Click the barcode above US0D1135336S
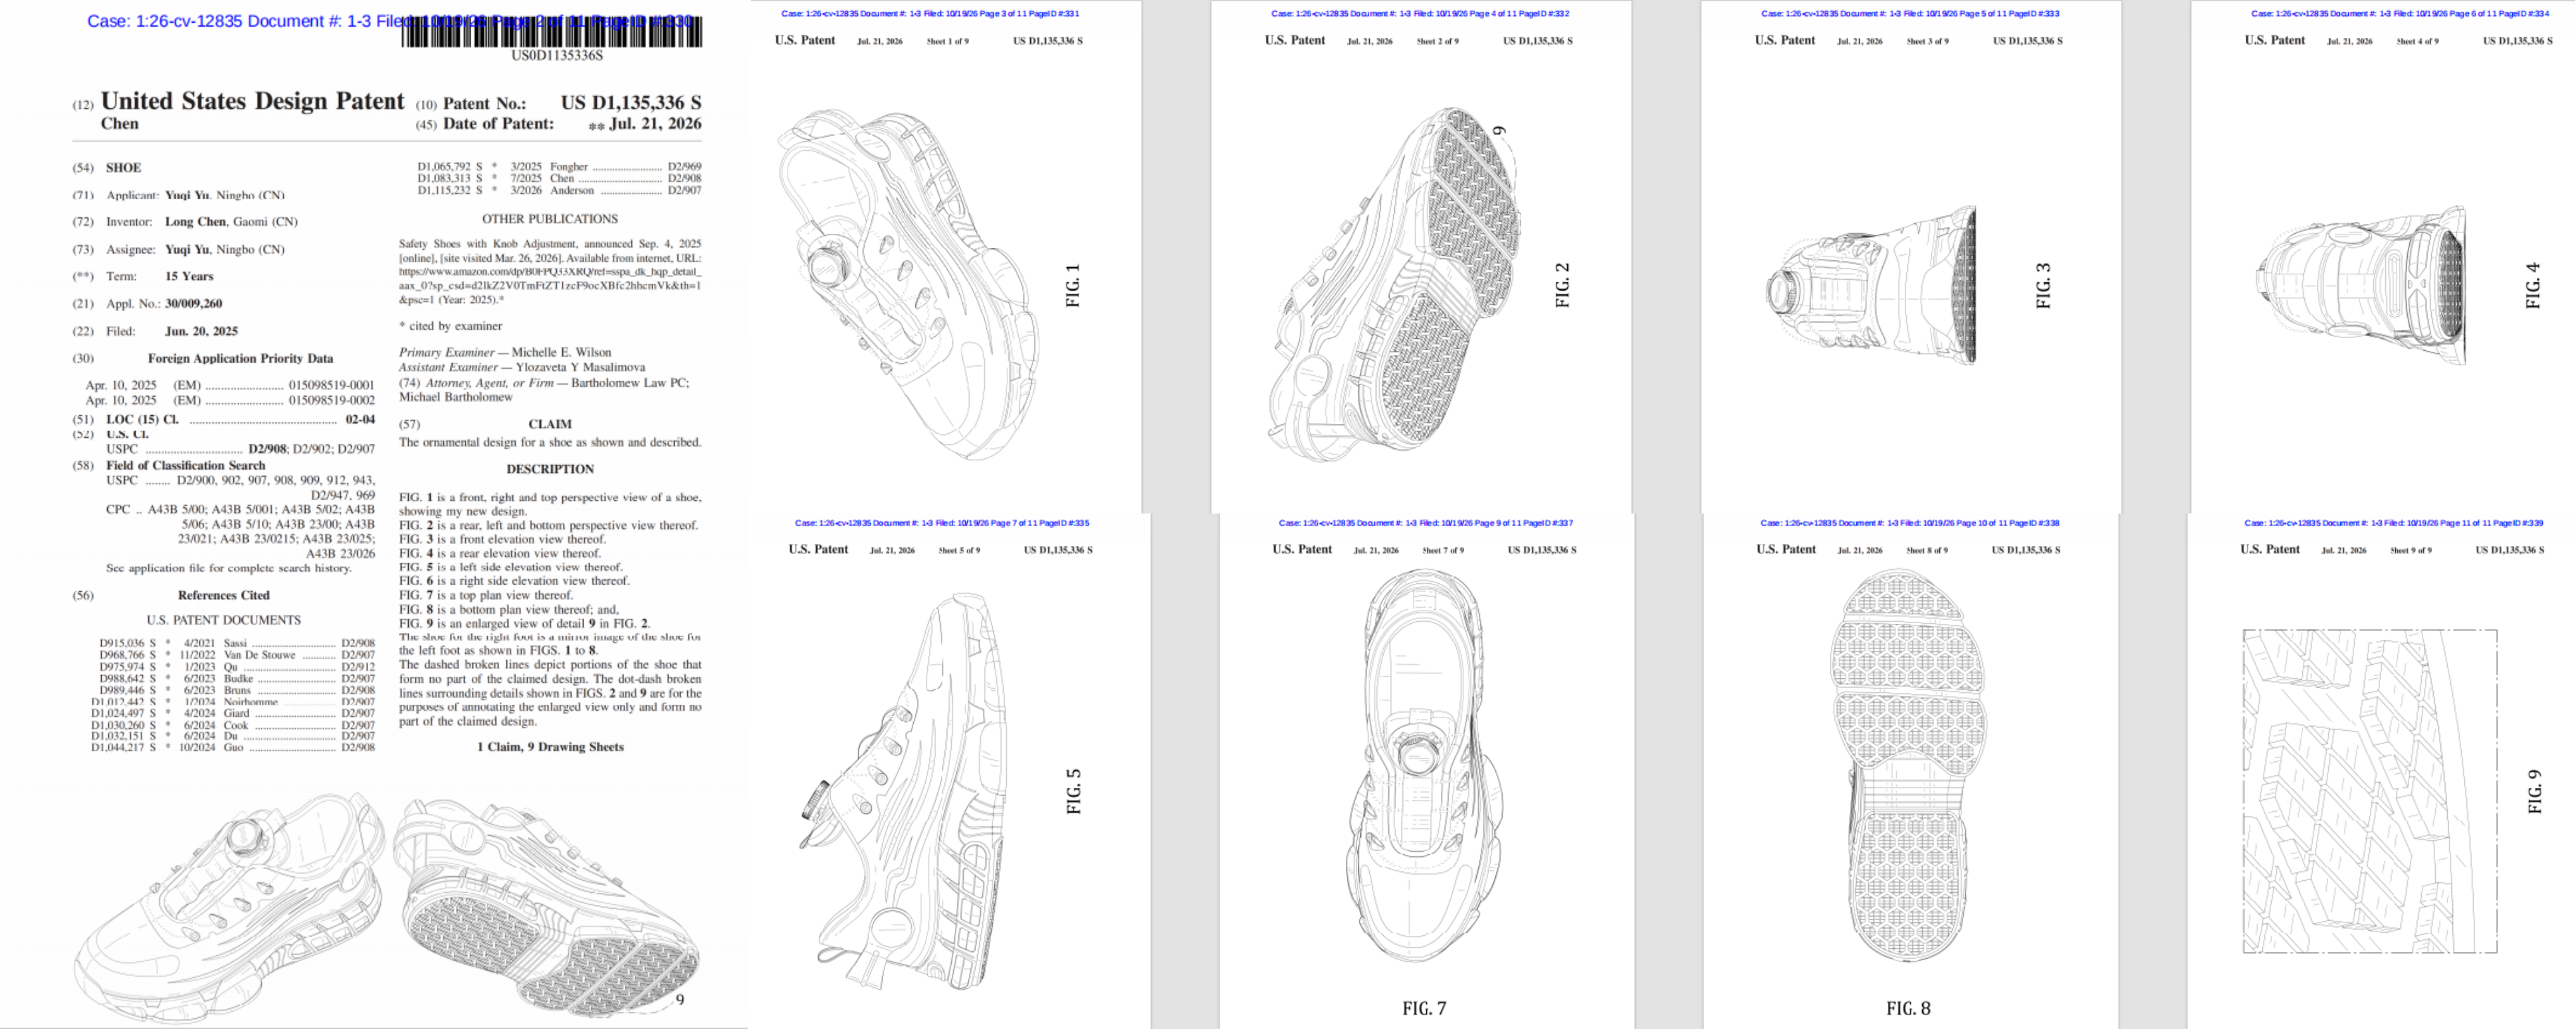The height and width of the screenshot is (1029, 2576). point(552,32)
